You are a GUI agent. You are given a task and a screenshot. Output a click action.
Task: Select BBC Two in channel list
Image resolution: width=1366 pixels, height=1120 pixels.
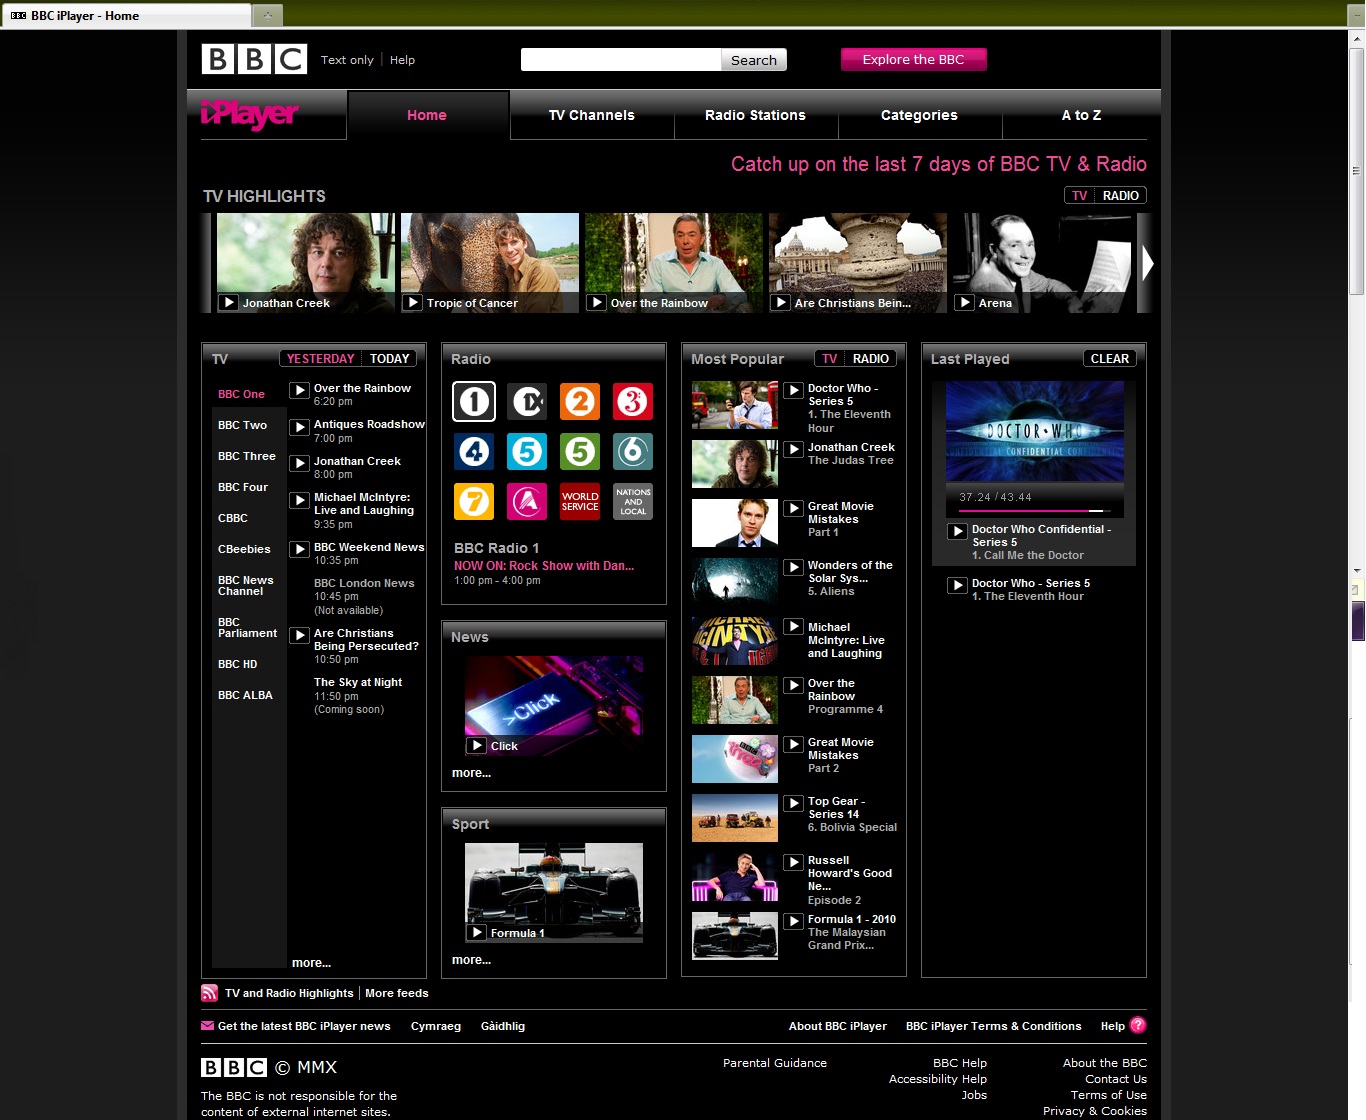point(243,425)
